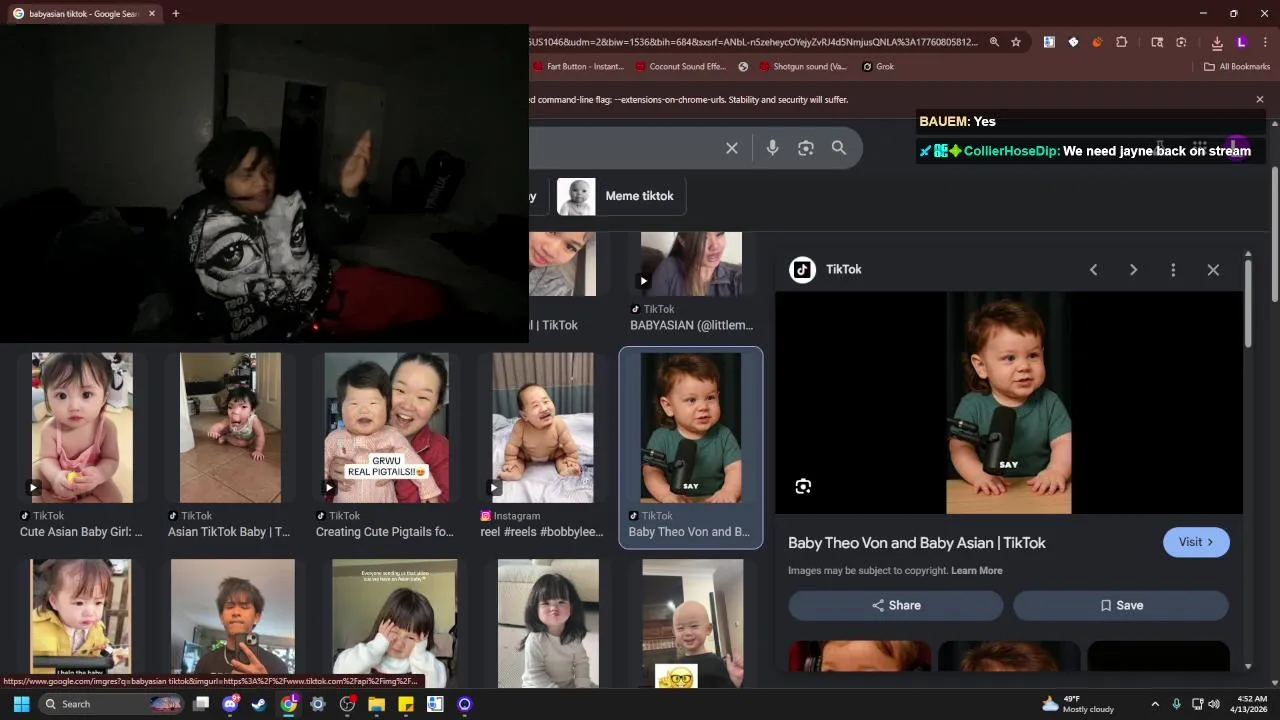Clear the Google search box text

click(x=732, y=148)
